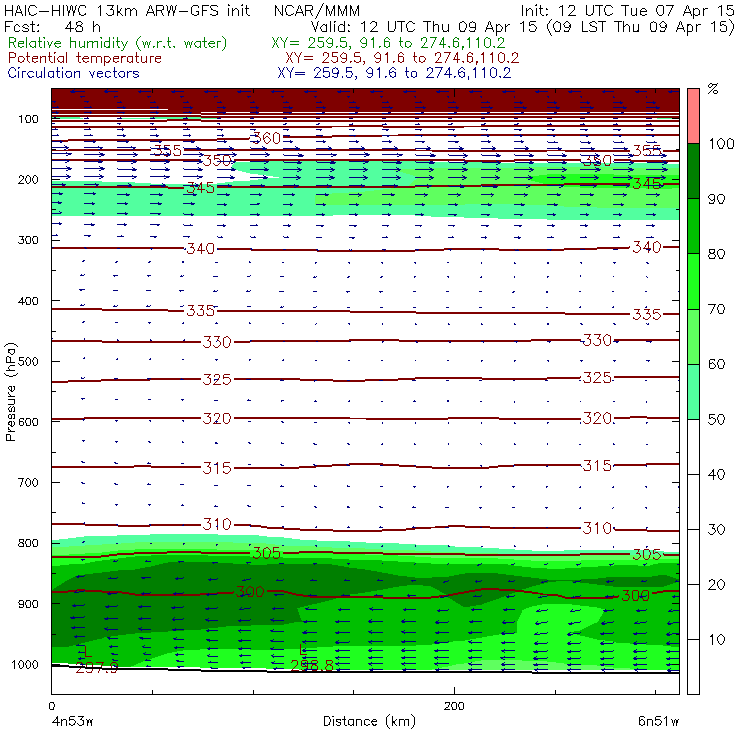Click the 'Valid: 12 UTC Thu 09 Apr 15' text

pyautogui.click(x=424, y=26)
